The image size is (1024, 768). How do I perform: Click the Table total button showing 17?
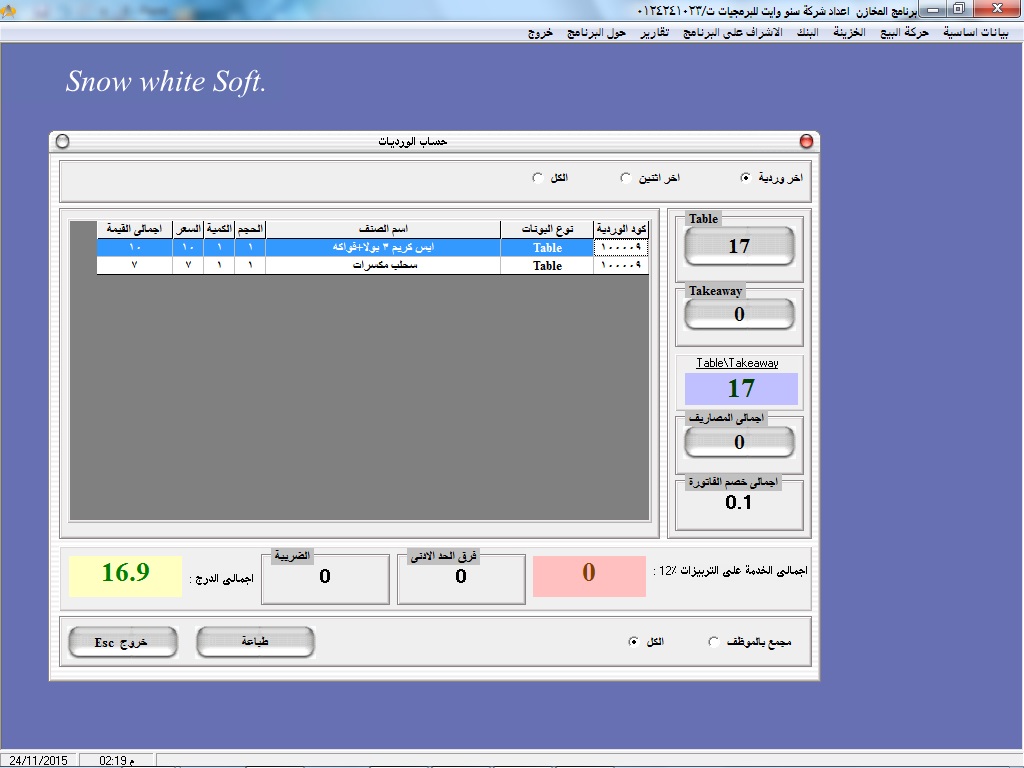pyautogui.click(x=739, y=246)
